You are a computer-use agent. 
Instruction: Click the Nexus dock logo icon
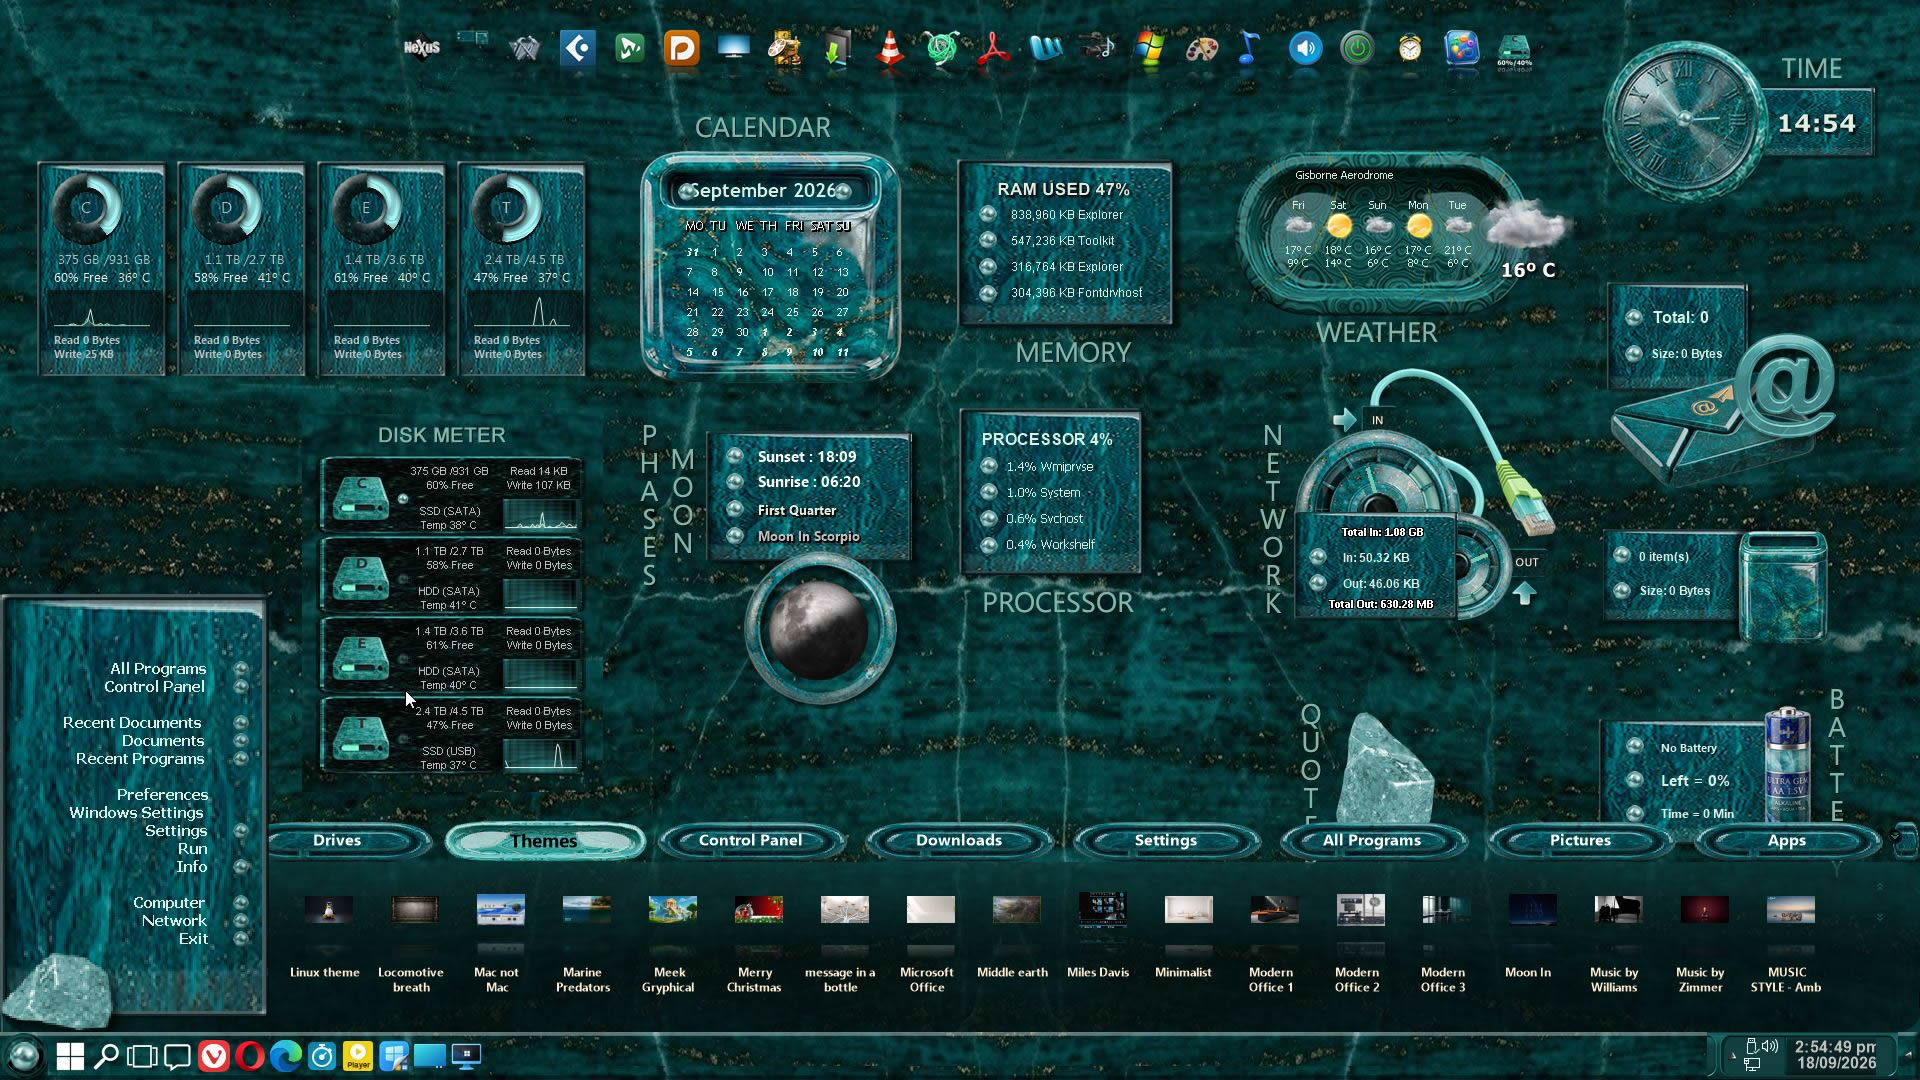422,47
